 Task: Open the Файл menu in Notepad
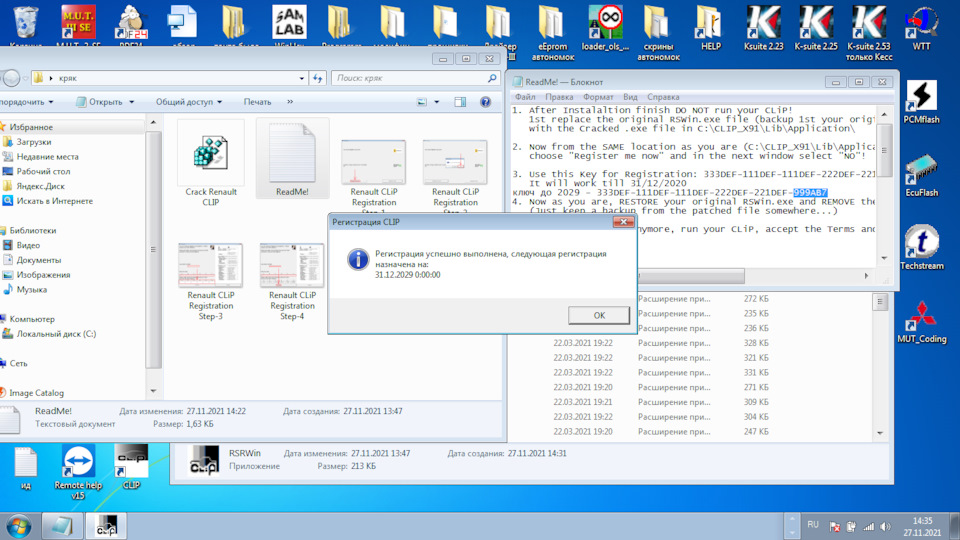[x=525, y=97]
